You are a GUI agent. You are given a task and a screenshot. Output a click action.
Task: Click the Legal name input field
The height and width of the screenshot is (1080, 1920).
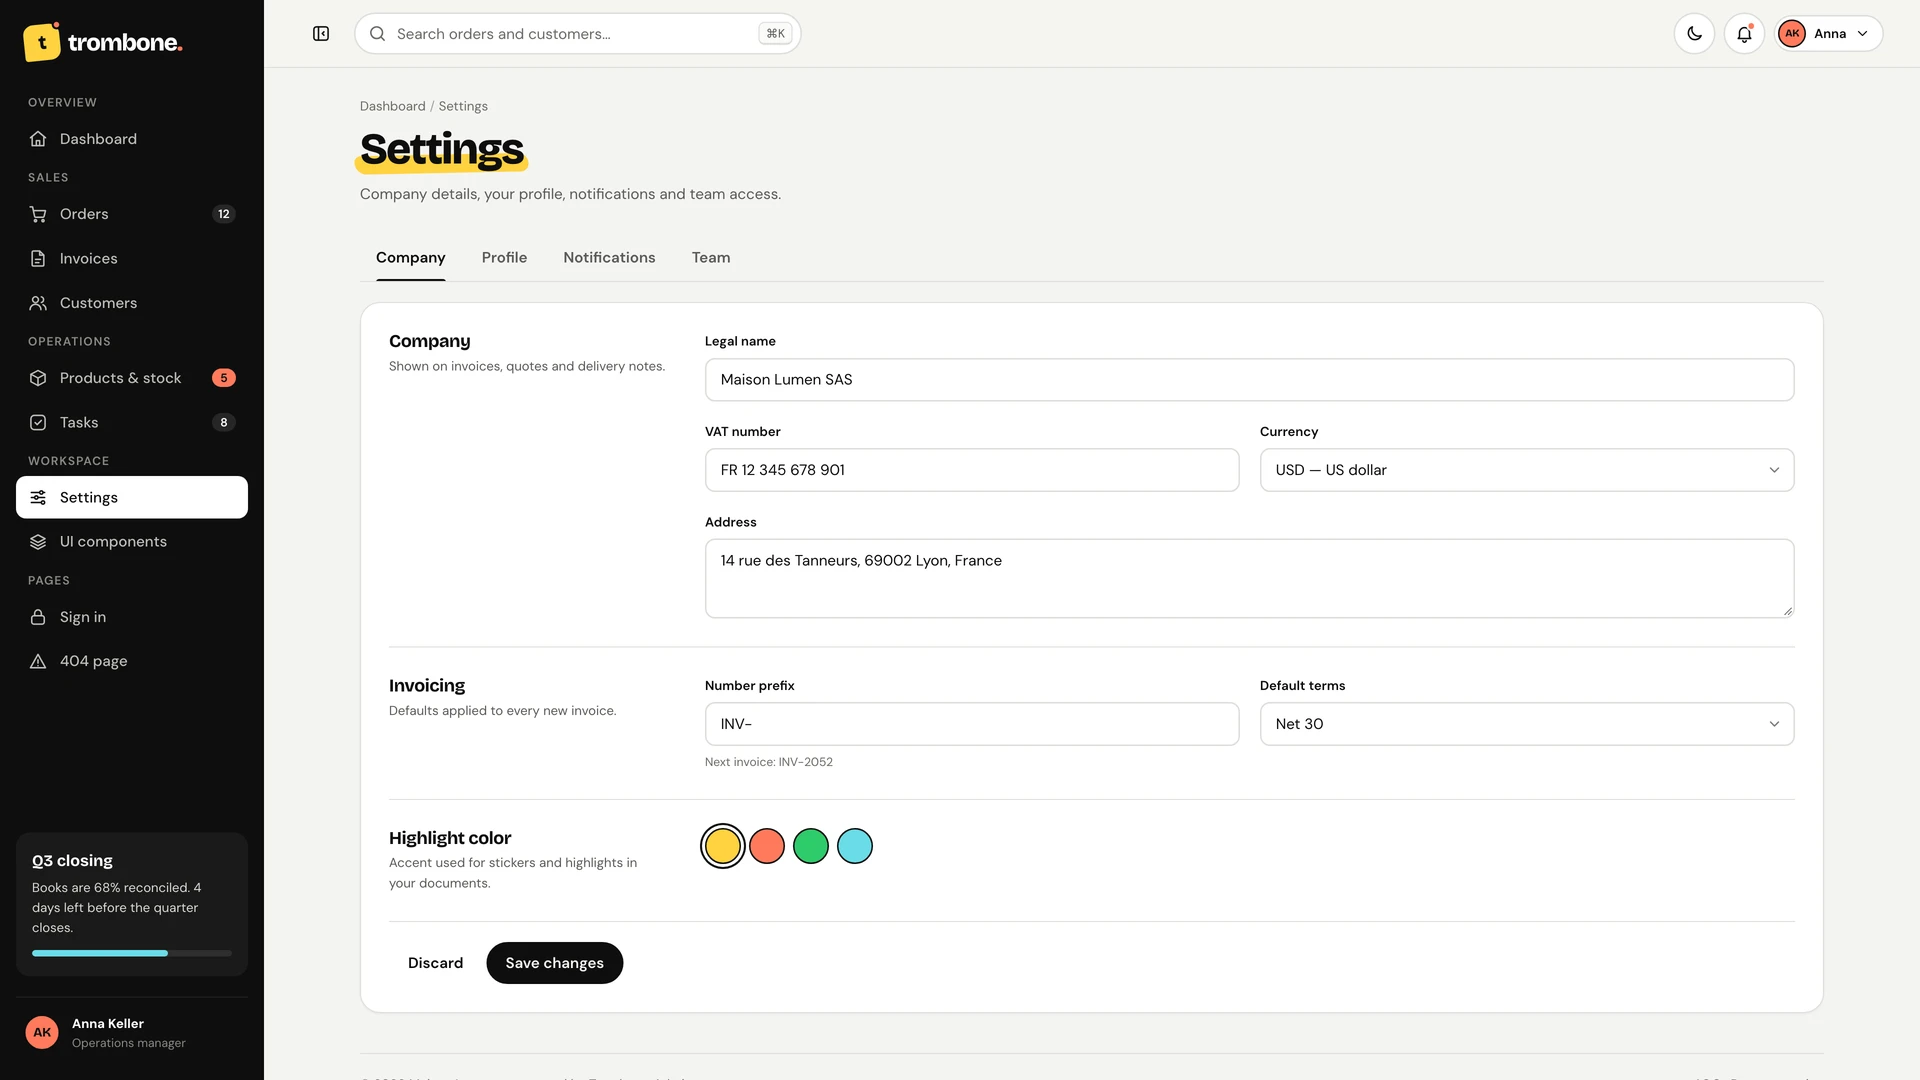(1249, 380)
